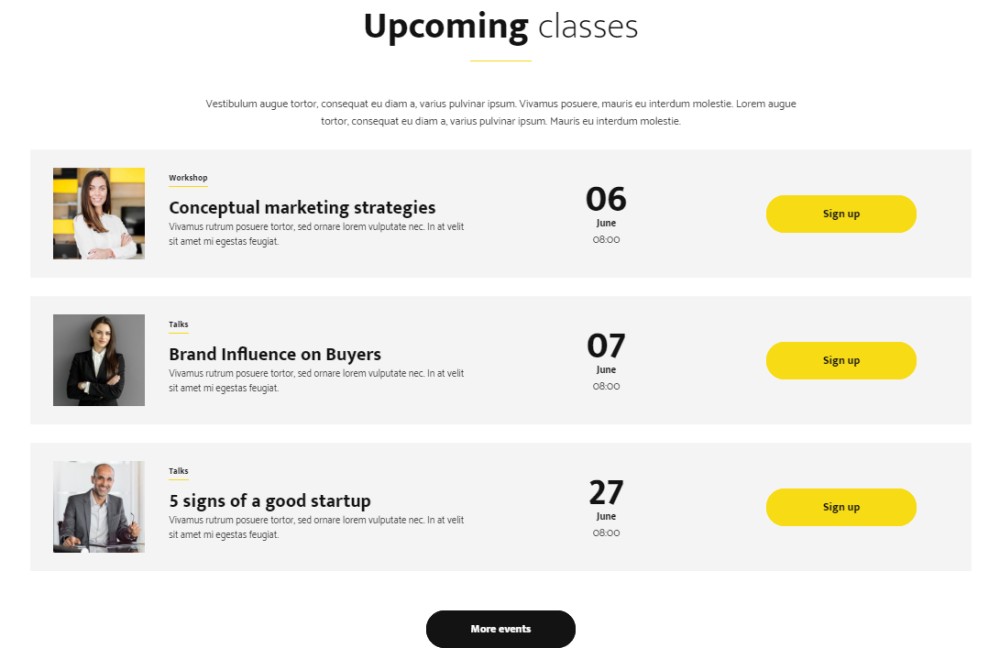Image resolution: width=1000 pixels, height=659 pixels.
Task: Open the Brand Influence on Buyers title
Action: click(275, 354)
